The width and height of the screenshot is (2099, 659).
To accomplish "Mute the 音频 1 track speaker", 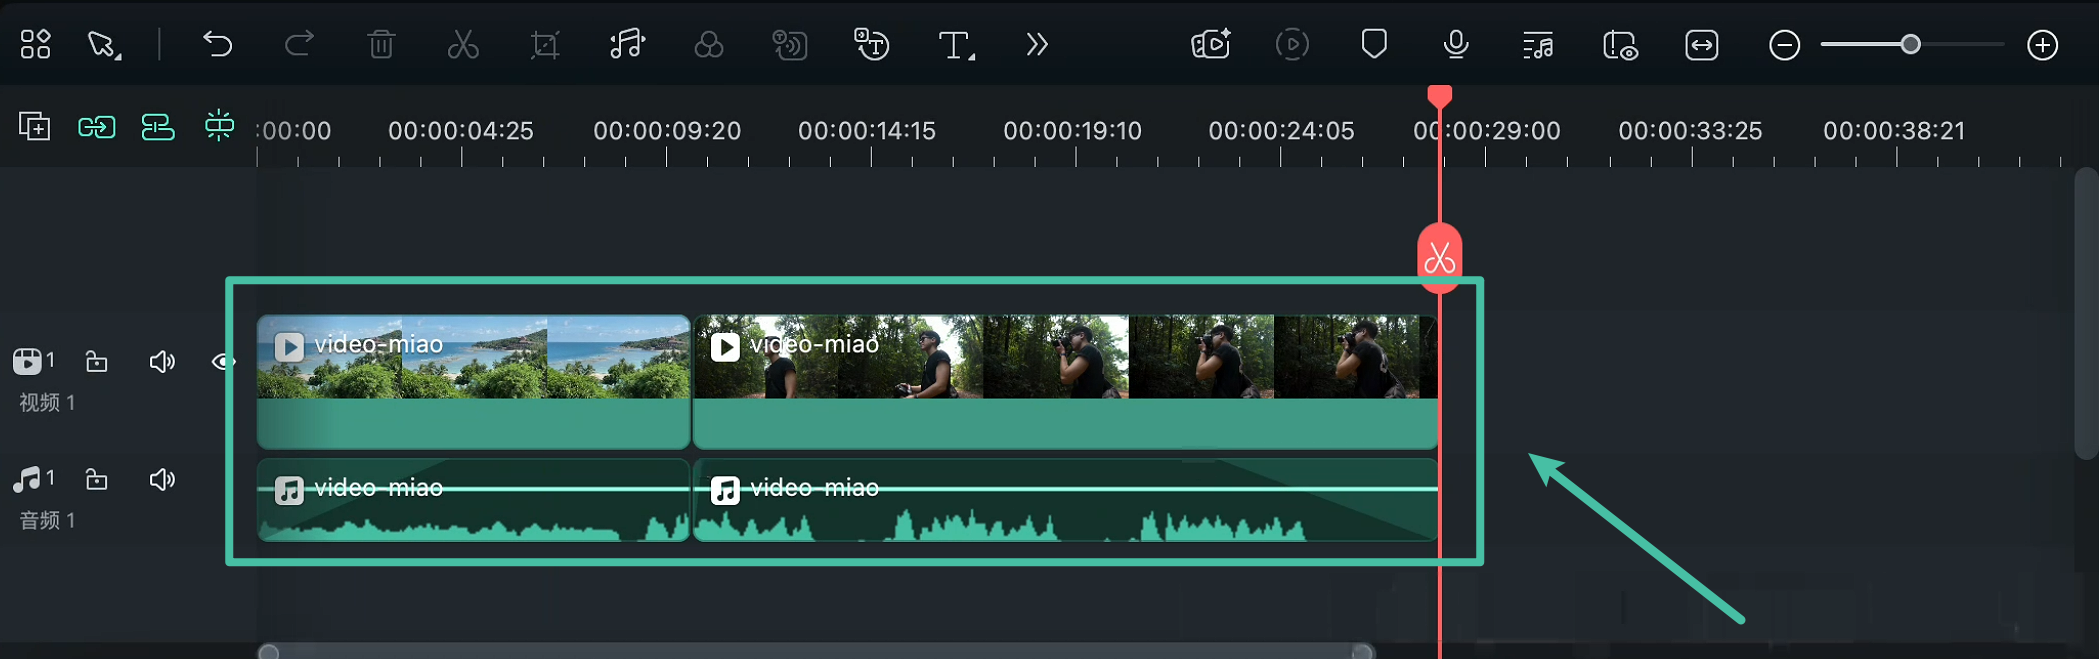I will 162,480.
